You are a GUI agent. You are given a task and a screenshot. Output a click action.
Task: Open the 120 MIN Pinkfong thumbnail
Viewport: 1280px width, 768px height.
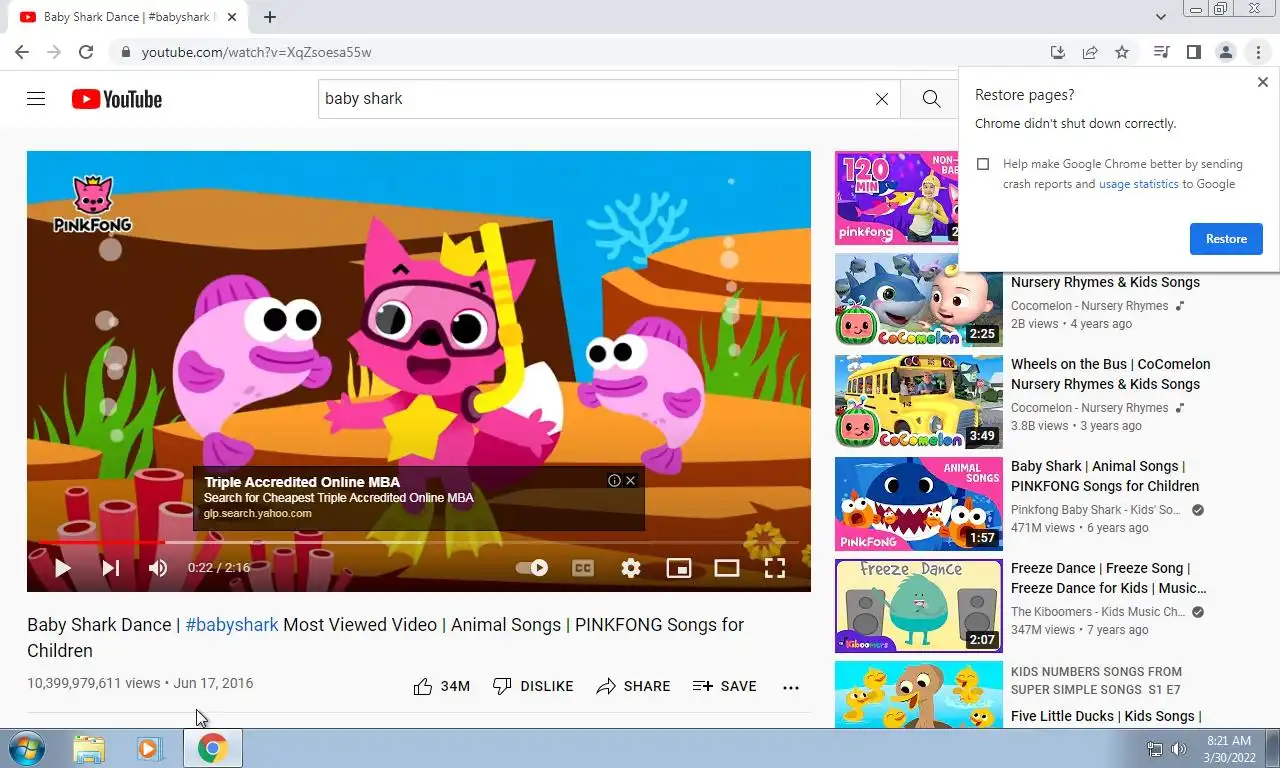[897, 198]
